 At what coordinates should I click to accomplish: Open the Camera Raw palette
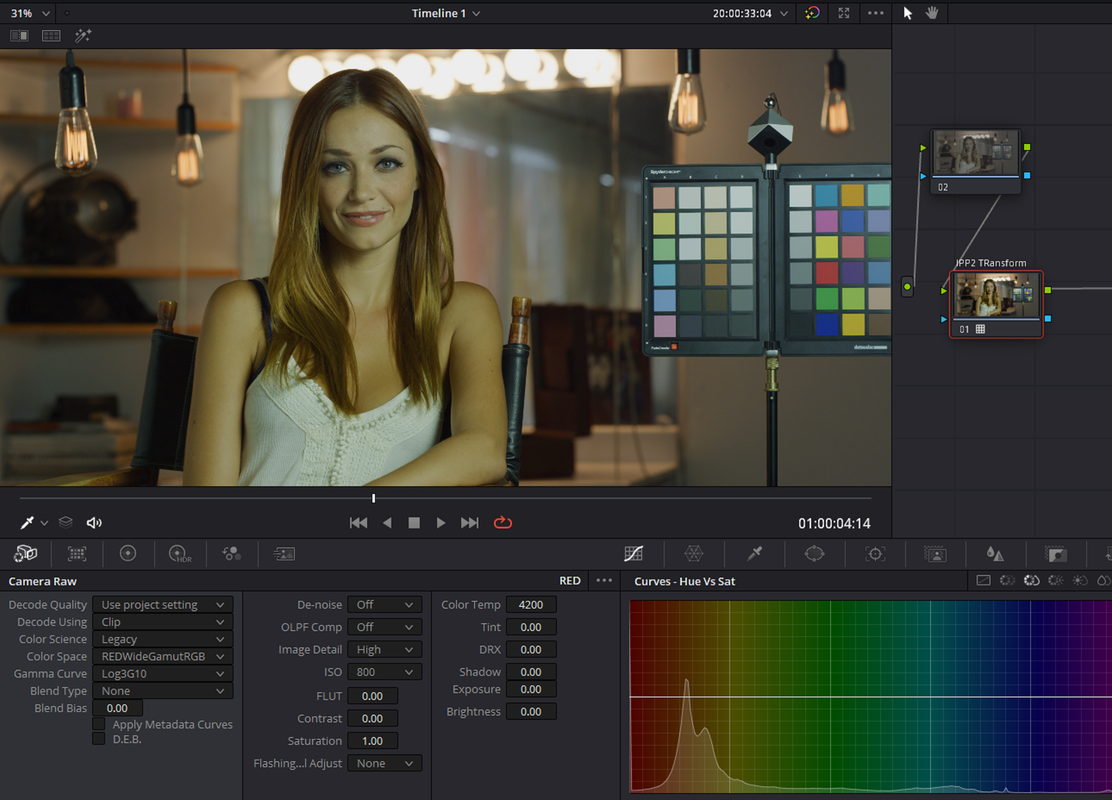[26, 553]
